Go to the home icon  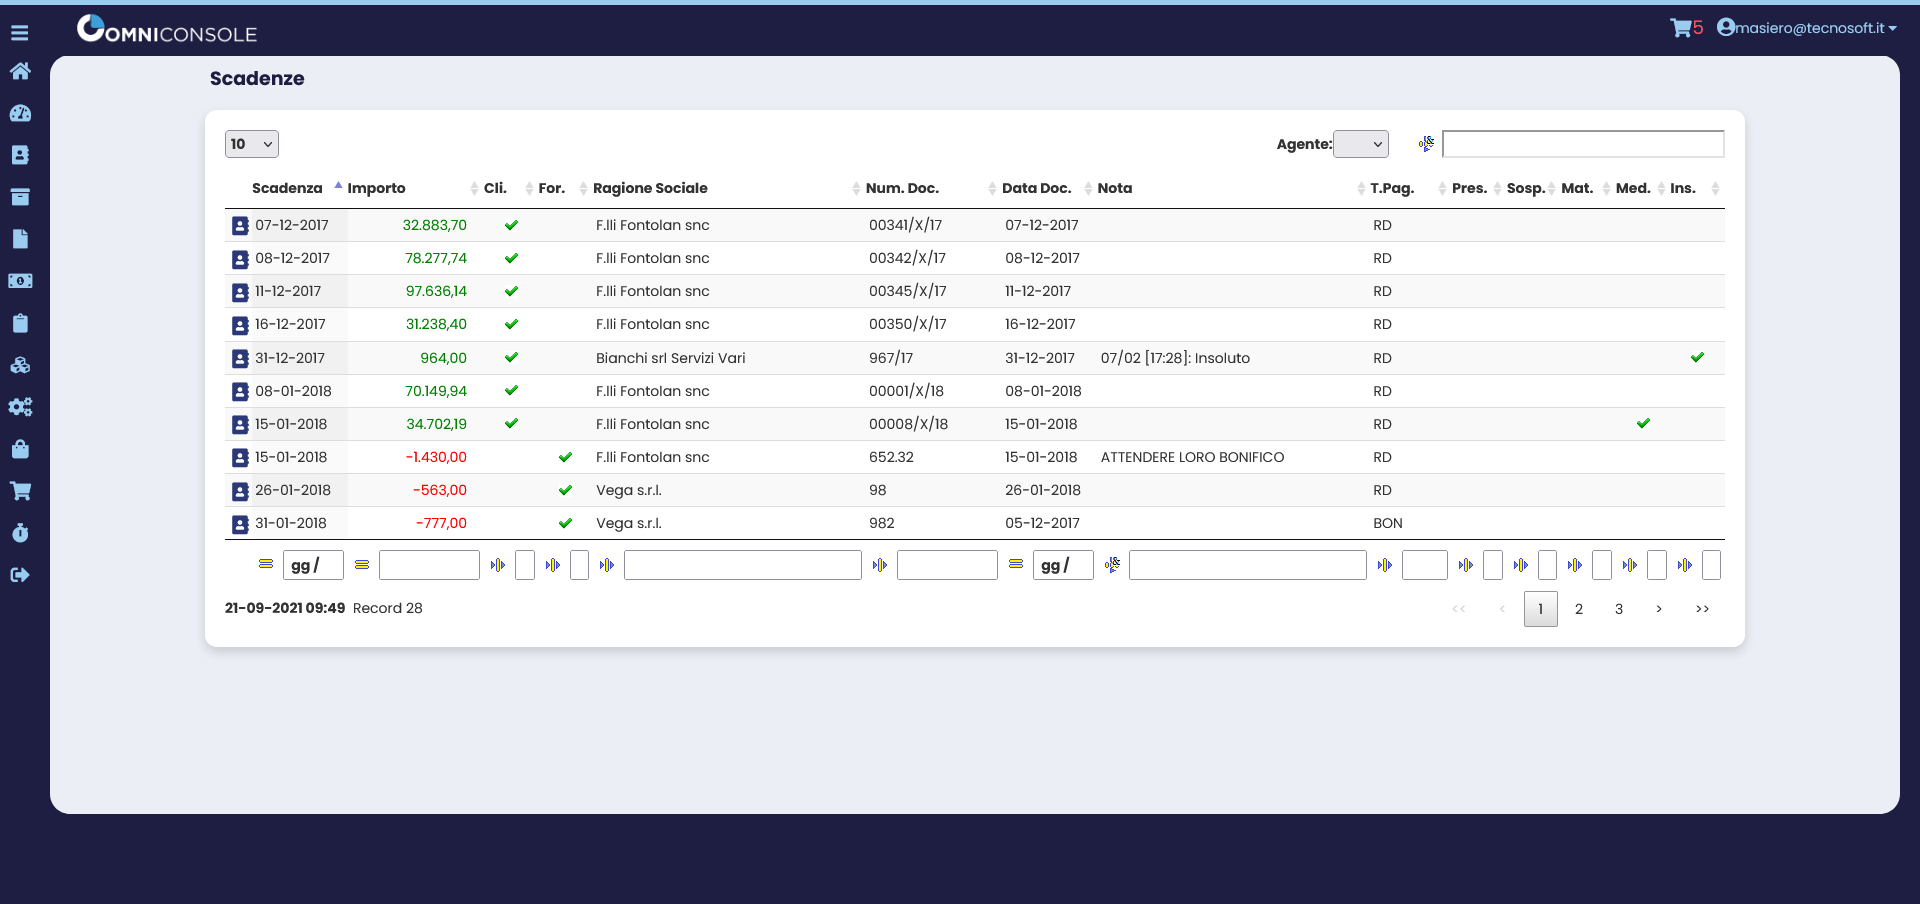[x=20, y=71]
